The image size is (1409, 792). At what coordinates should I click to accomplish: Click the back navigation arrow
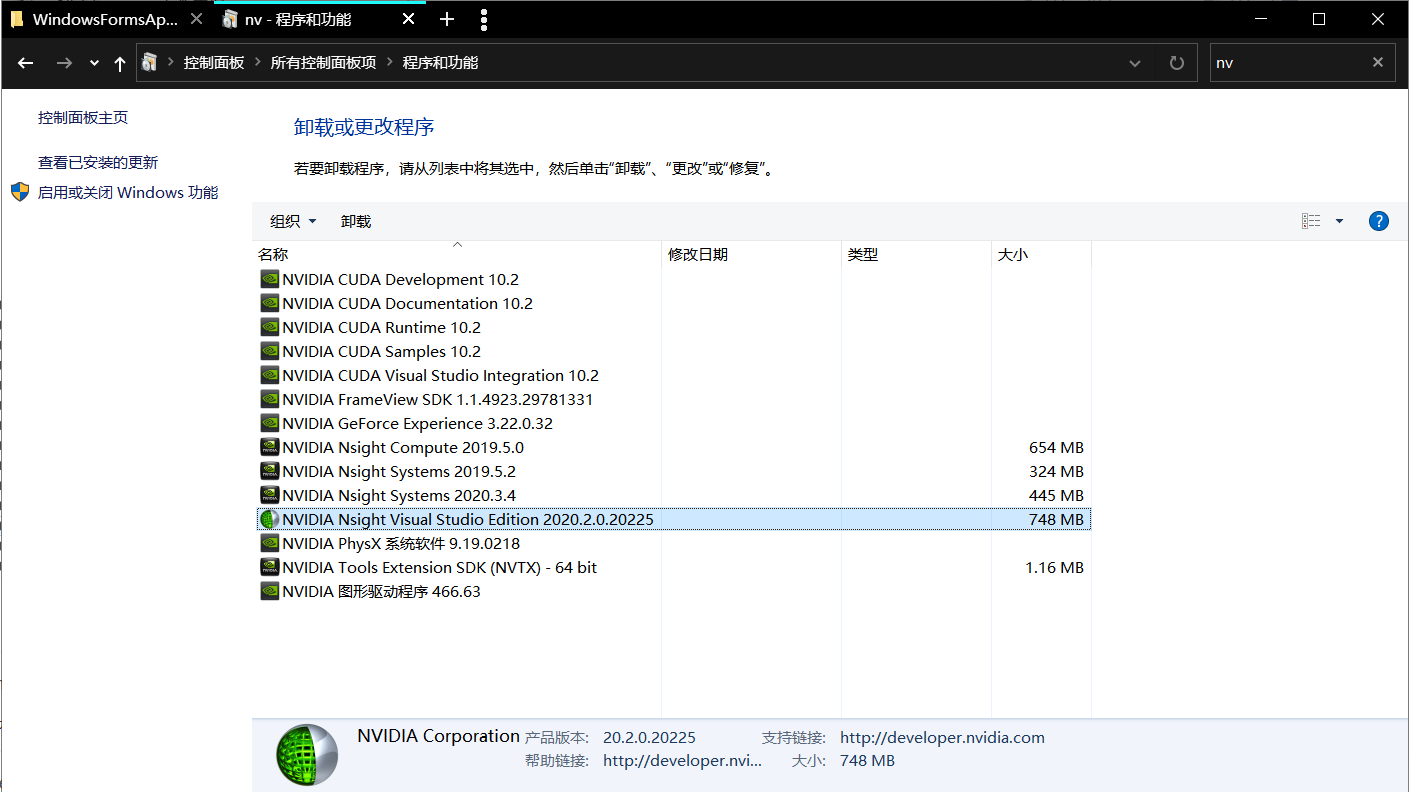coord(25,62)
